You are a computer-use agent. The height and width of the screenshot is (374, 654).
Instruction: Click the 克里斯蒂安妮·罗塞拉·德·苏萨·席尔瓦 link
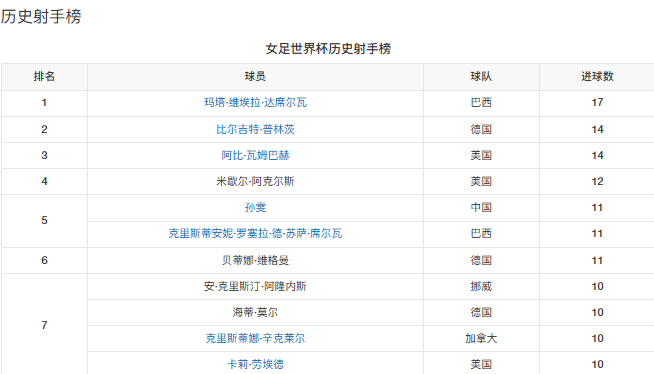tap(255, 233)
